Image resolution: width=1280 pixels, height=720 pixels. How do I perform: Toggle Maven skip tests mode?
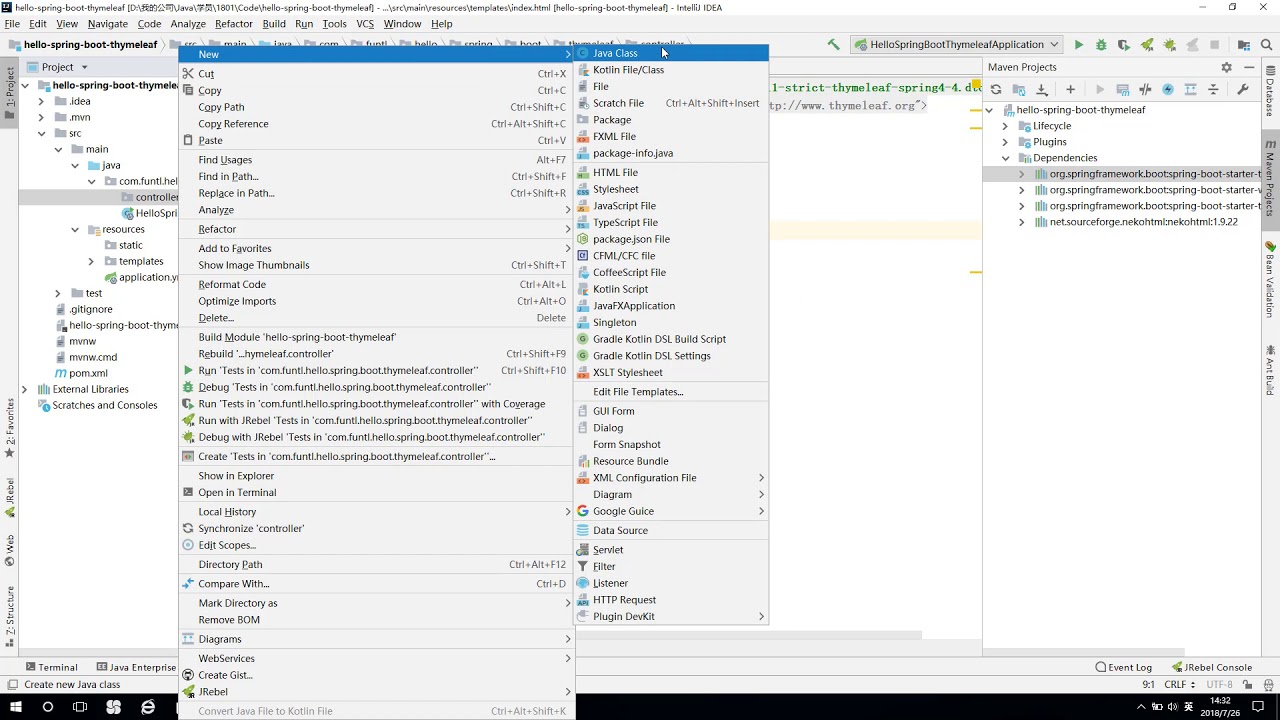click(x=1167, y=89)
